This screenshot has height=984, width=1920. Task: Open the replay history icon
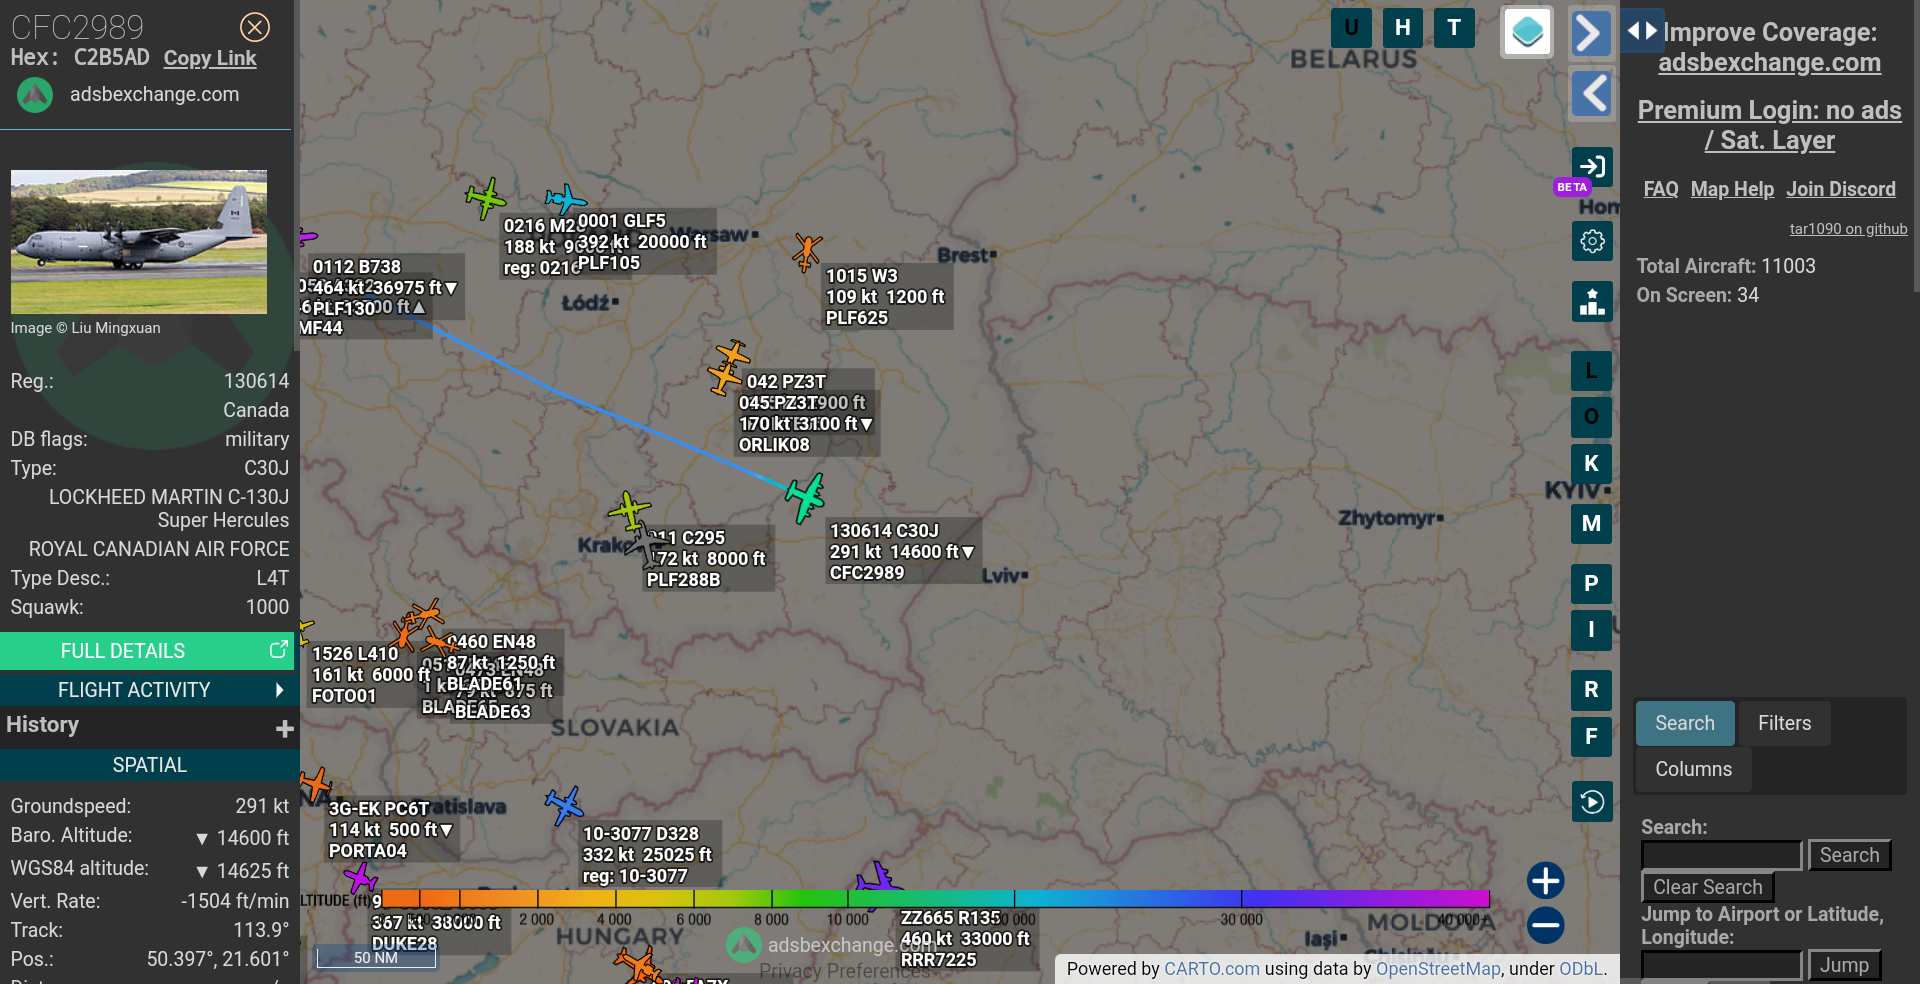click(x=1592, y=801)
